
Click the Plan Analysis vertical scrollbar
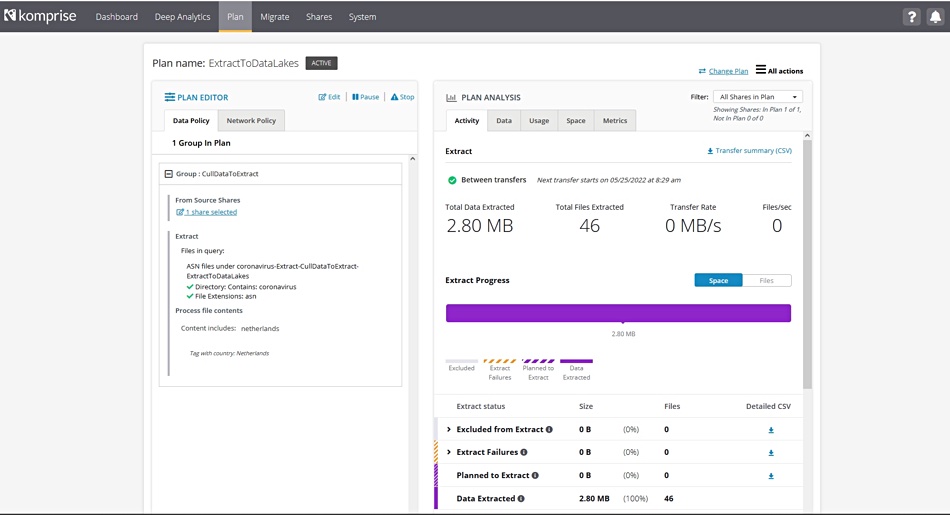point(807,265)
